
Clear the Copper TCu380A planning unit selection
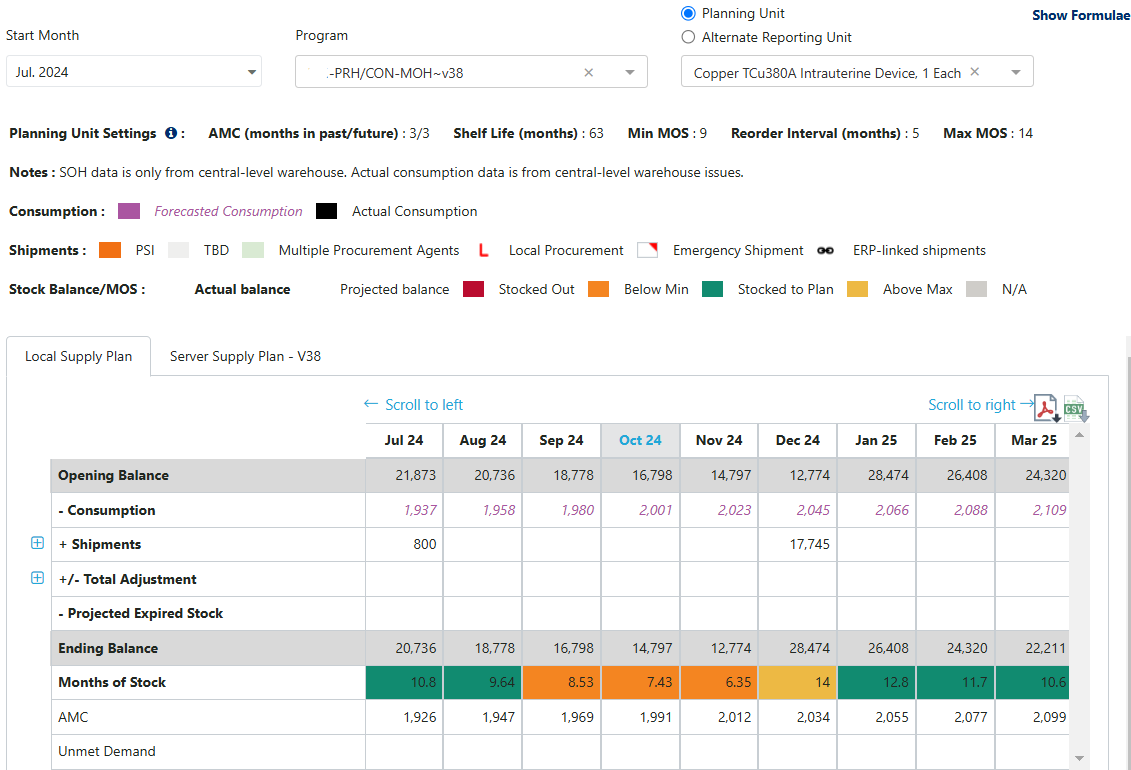click(x=974, y=72)
